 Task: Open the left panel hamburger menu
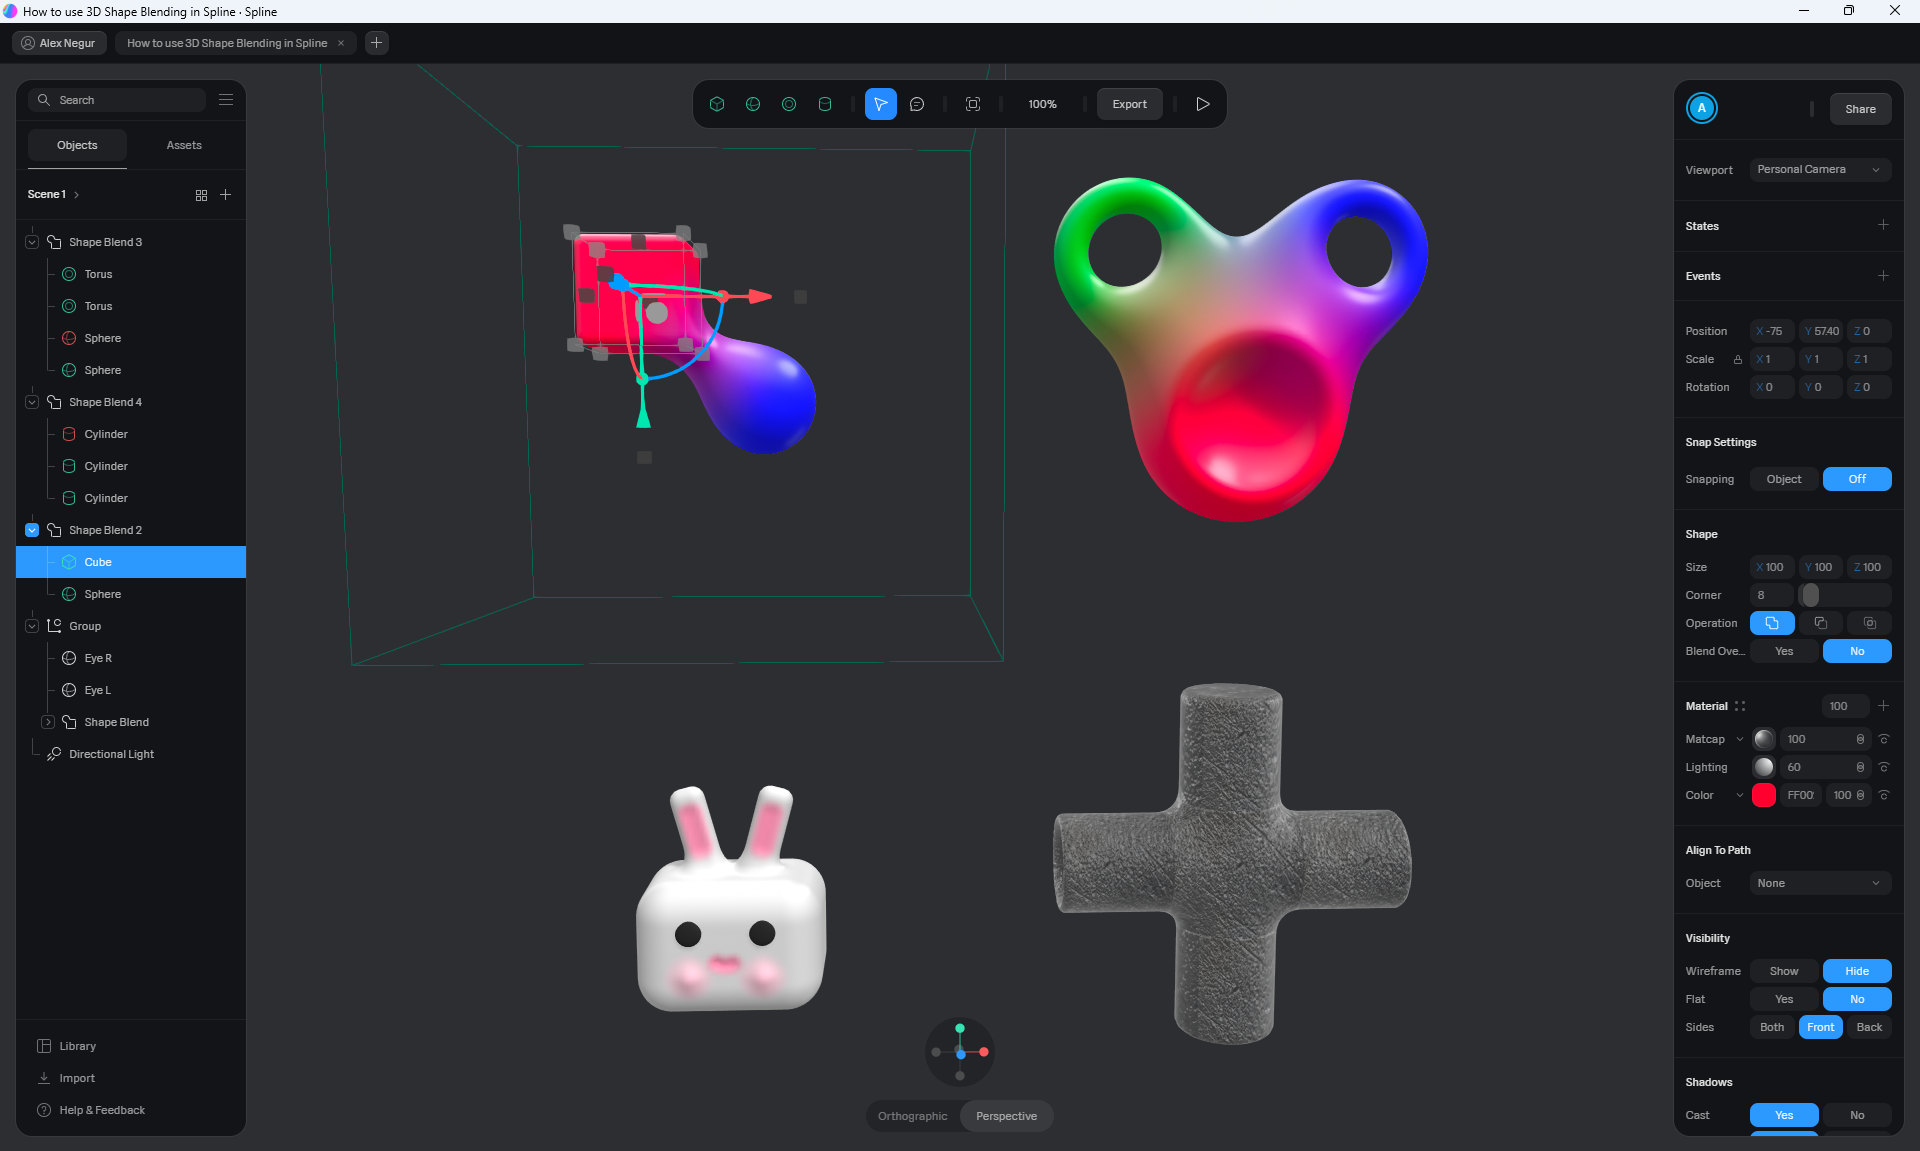pos(226,100)
